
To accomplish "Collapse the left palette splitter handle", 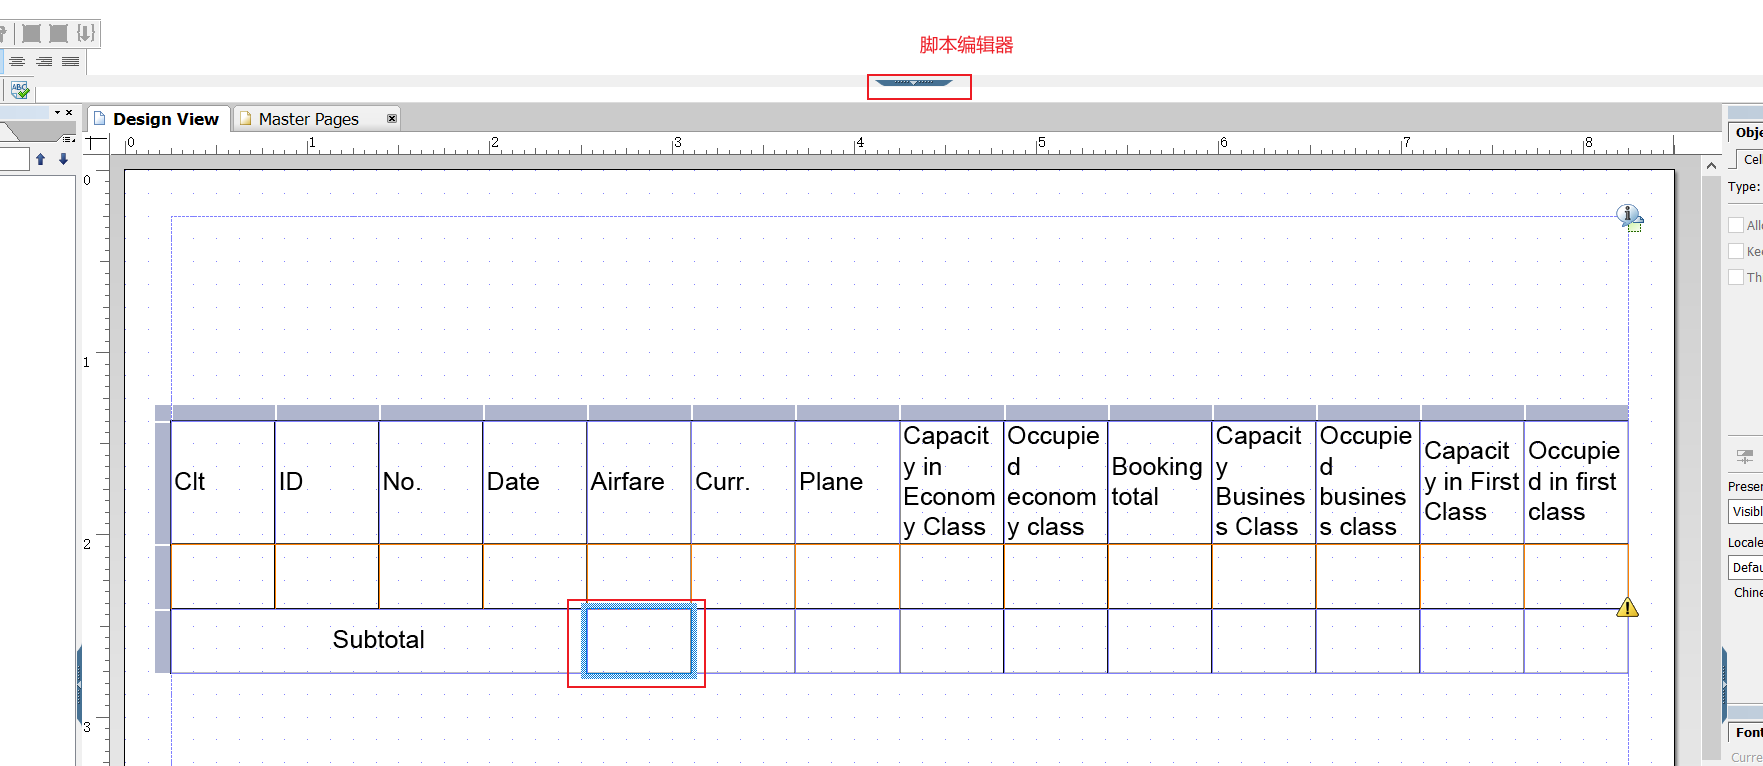I will coord(79,684).
